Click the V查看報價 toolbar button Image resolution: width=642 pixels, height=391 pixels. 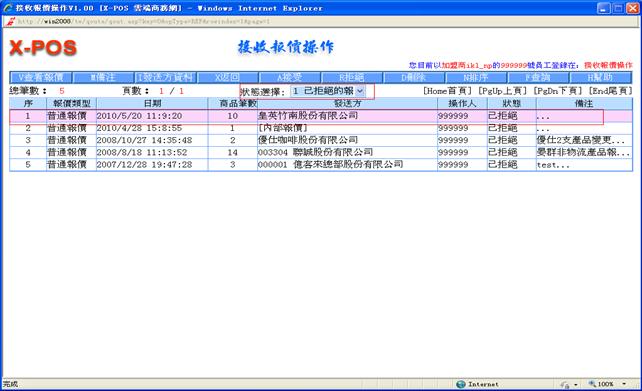click(41, 77)
